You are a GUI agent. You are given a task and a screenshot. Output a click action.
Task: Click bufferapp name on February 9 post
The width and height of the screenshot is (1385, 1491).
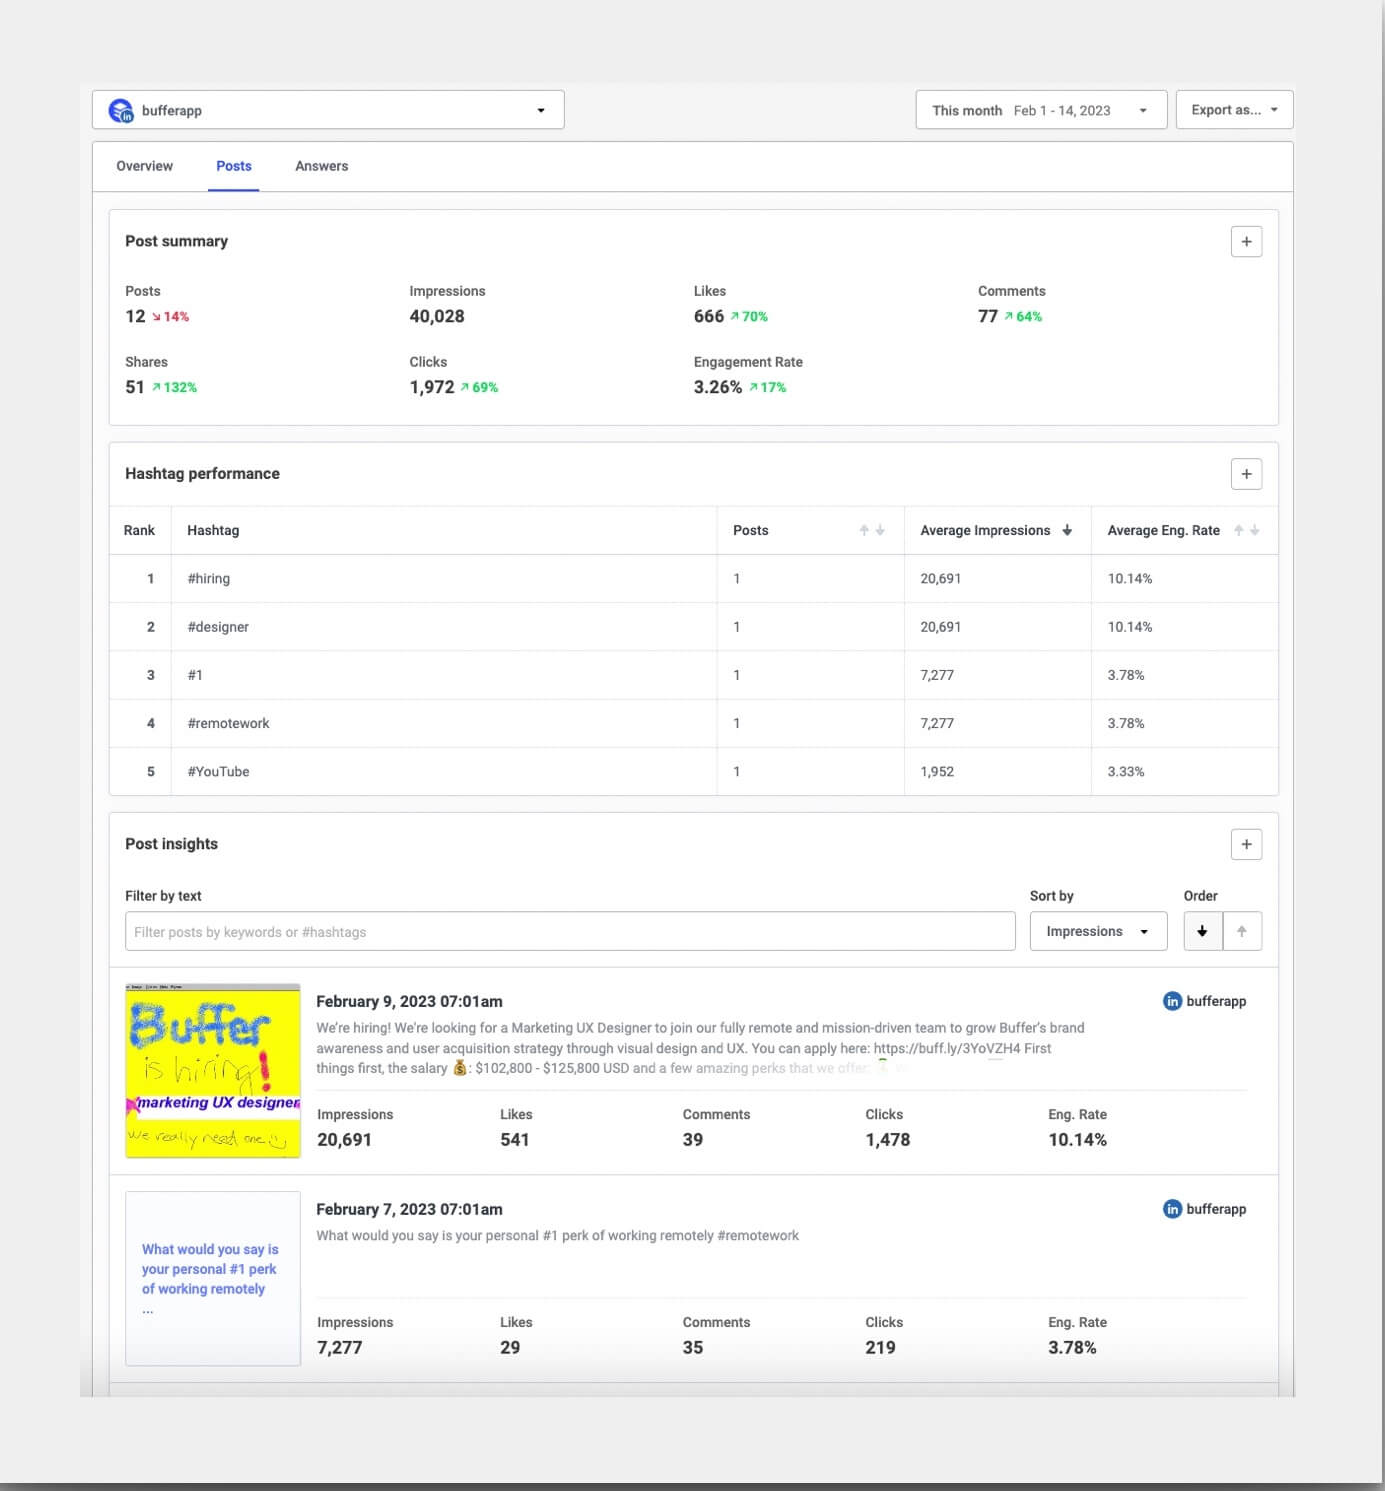(x=1216, y=1001)
